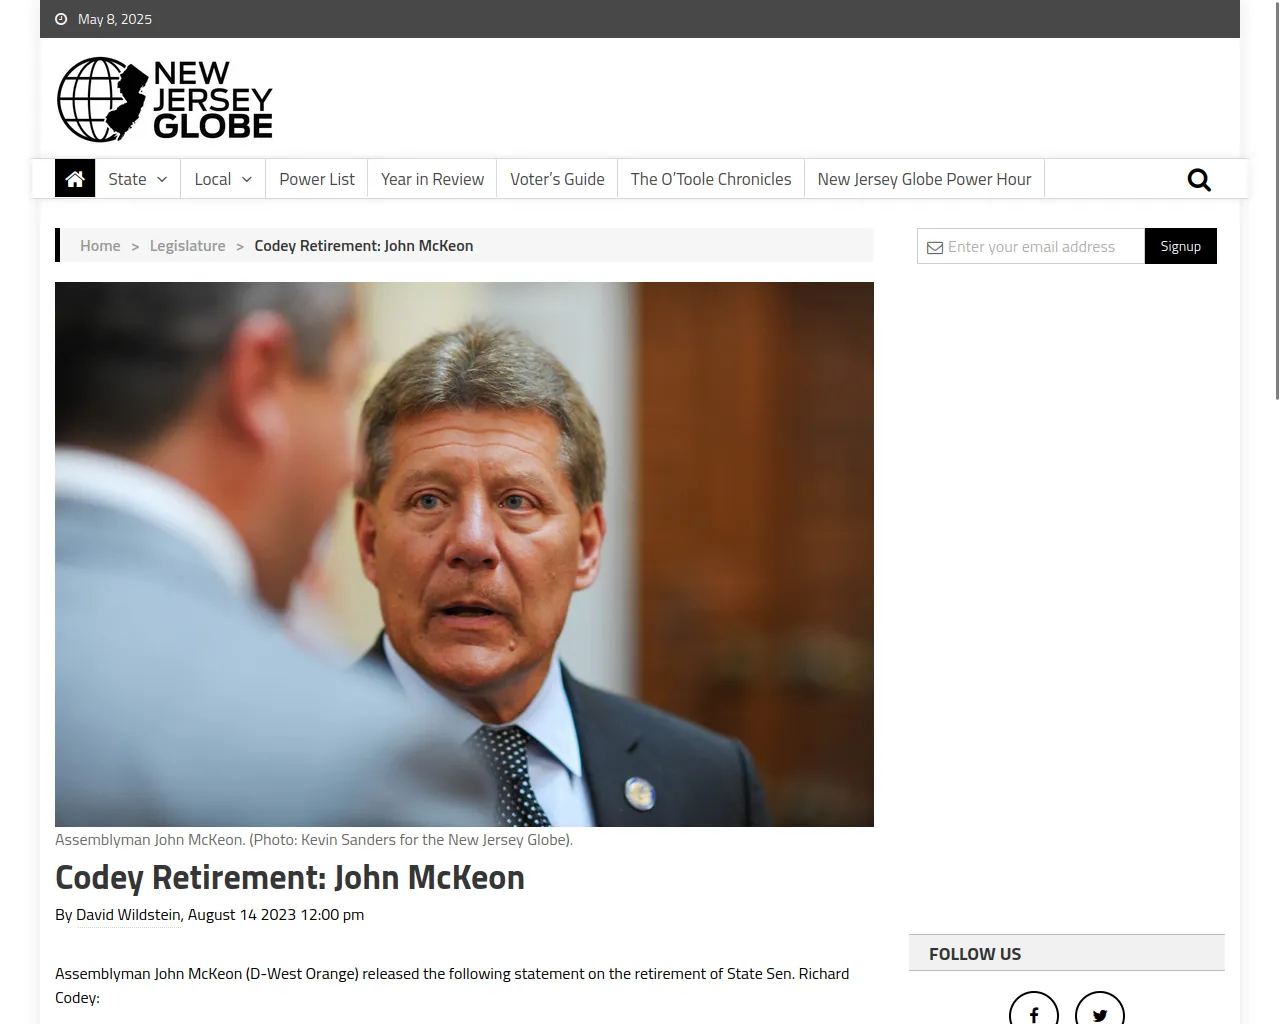This screenshot has width=1280, height=1024.
Task: Click envelope icon in email field
Action: click(935, 247)
